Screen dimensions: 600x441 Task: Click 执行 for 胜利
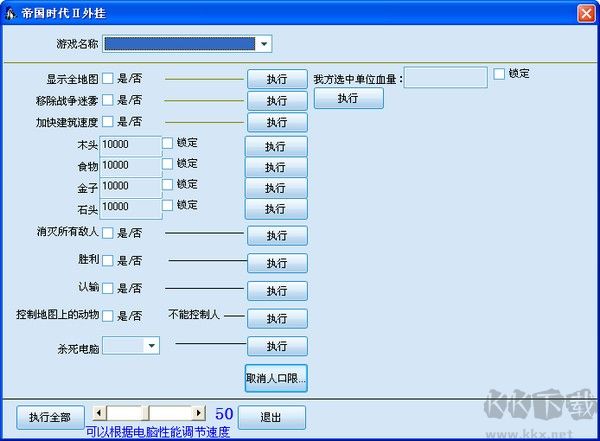pos(277,263)
